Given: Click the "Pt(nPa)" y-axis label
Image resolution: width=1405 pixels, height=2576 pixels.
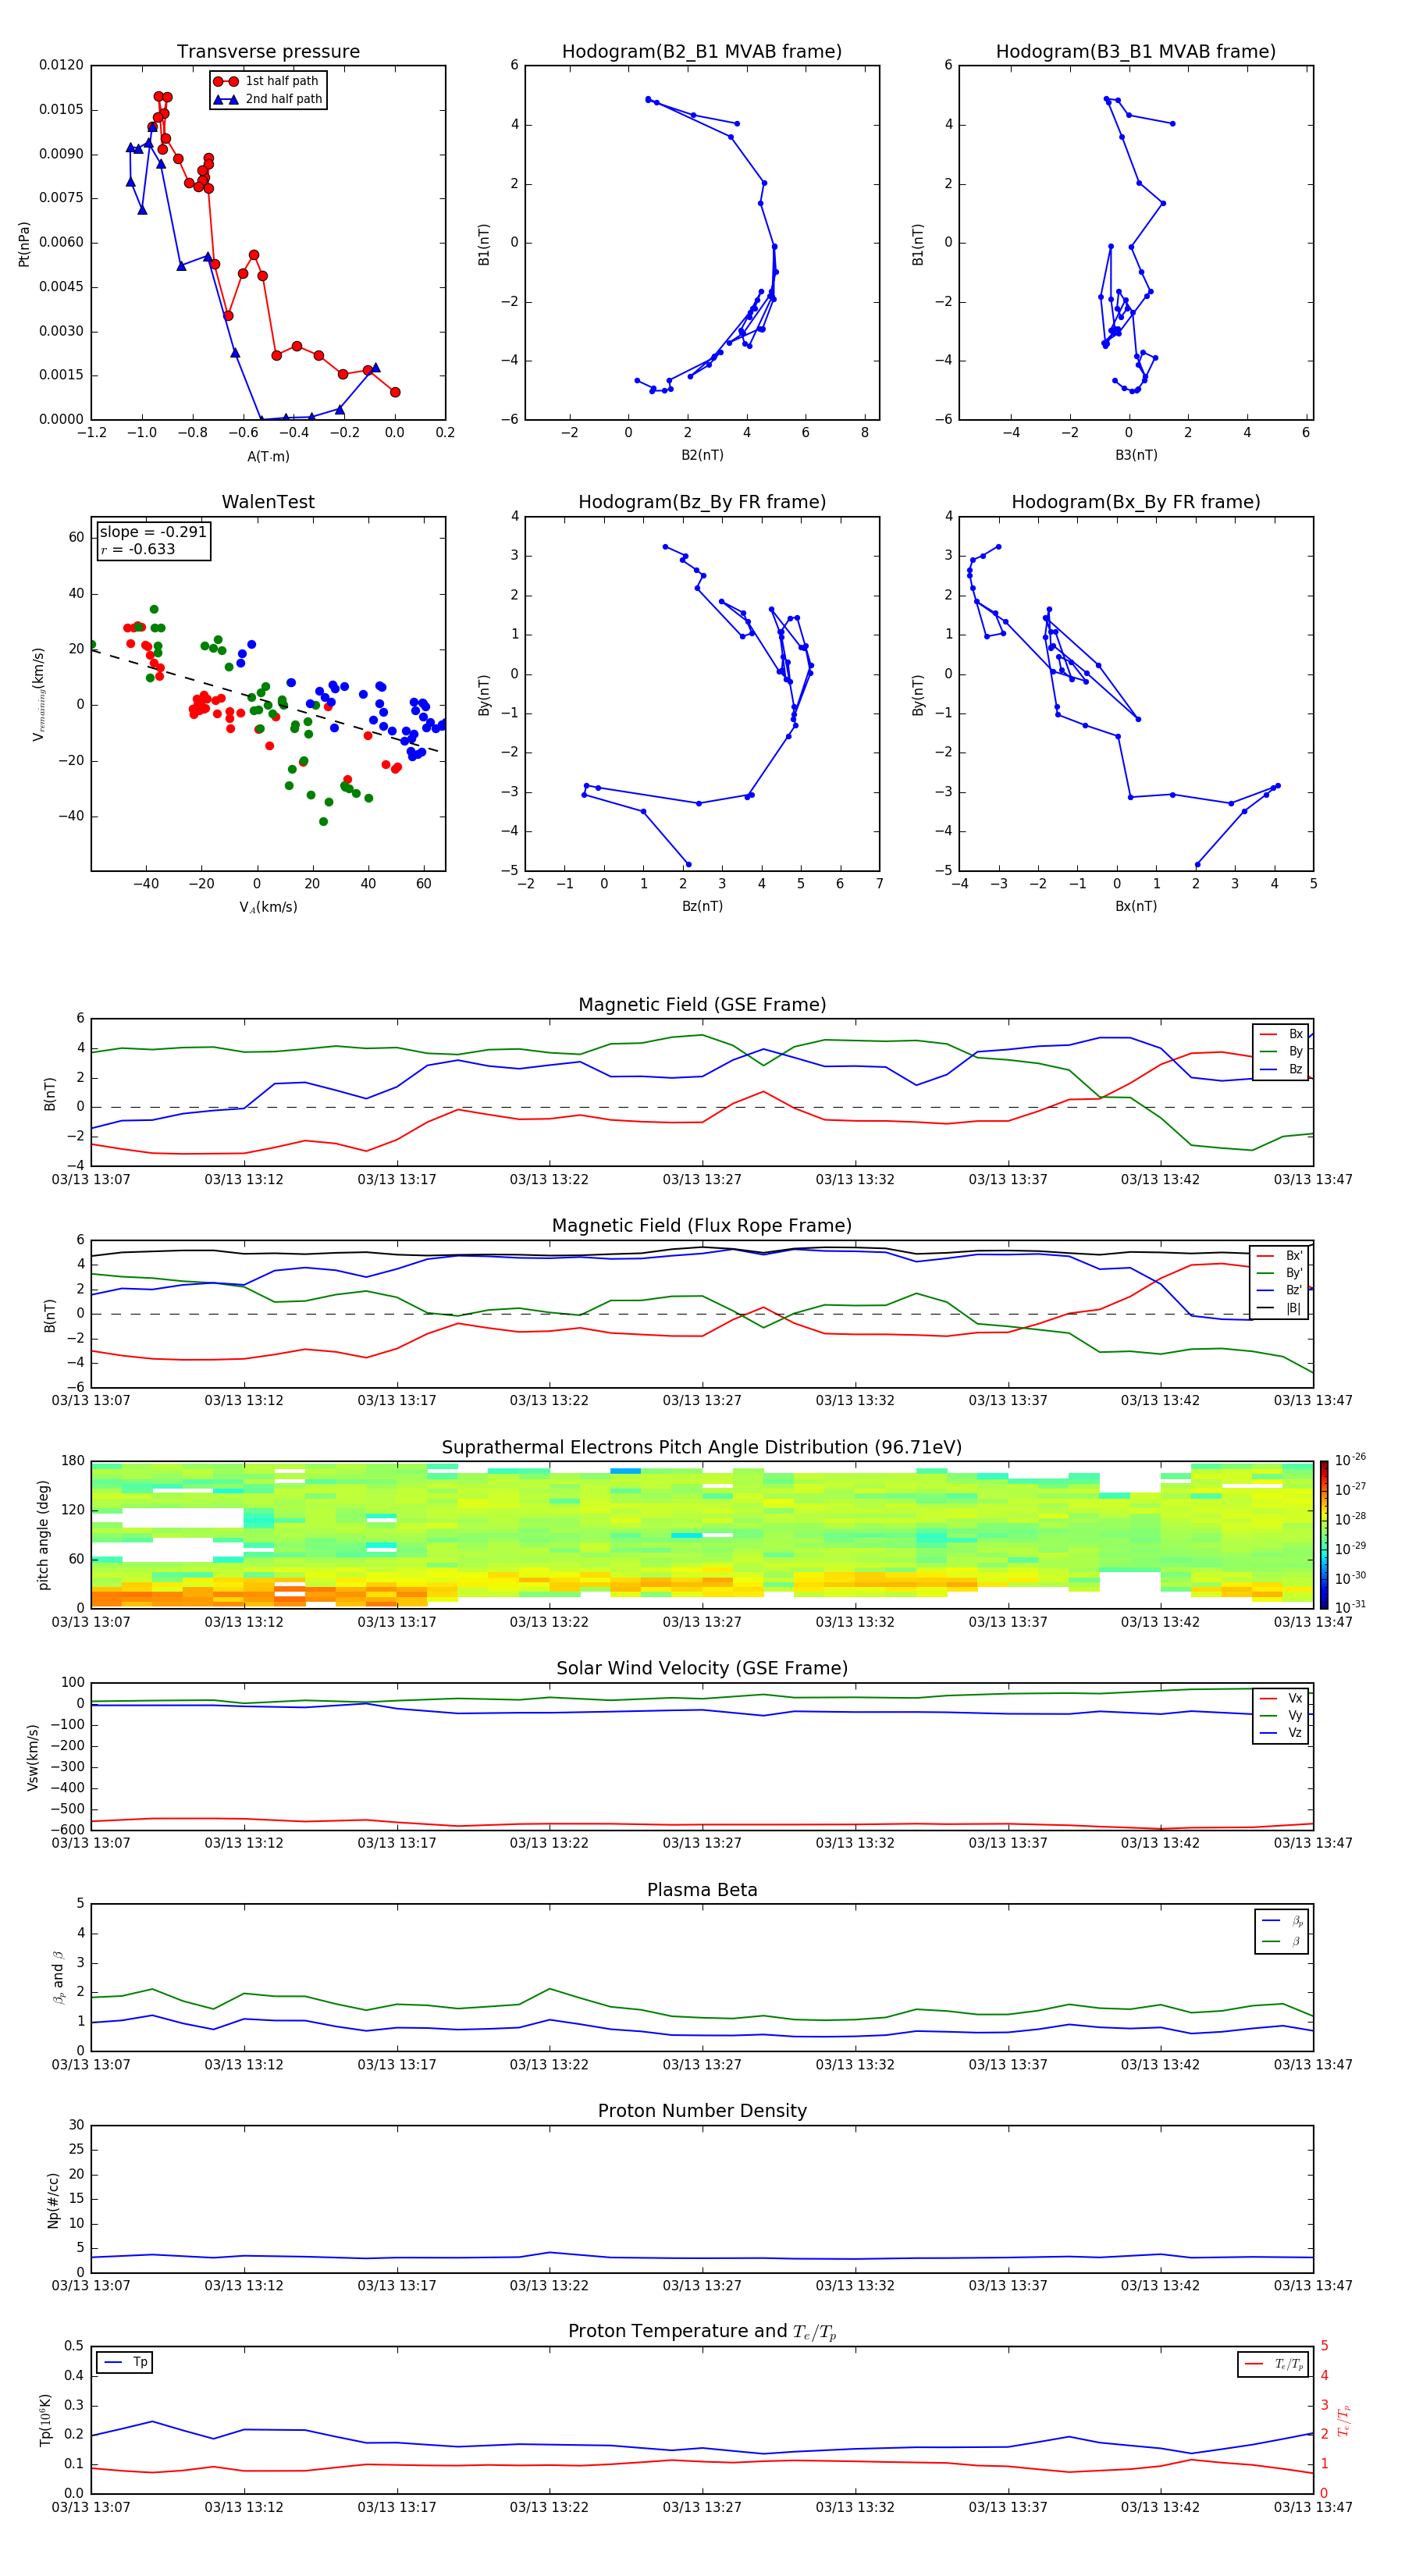Looking at the screenshot, I should (24, 244).
